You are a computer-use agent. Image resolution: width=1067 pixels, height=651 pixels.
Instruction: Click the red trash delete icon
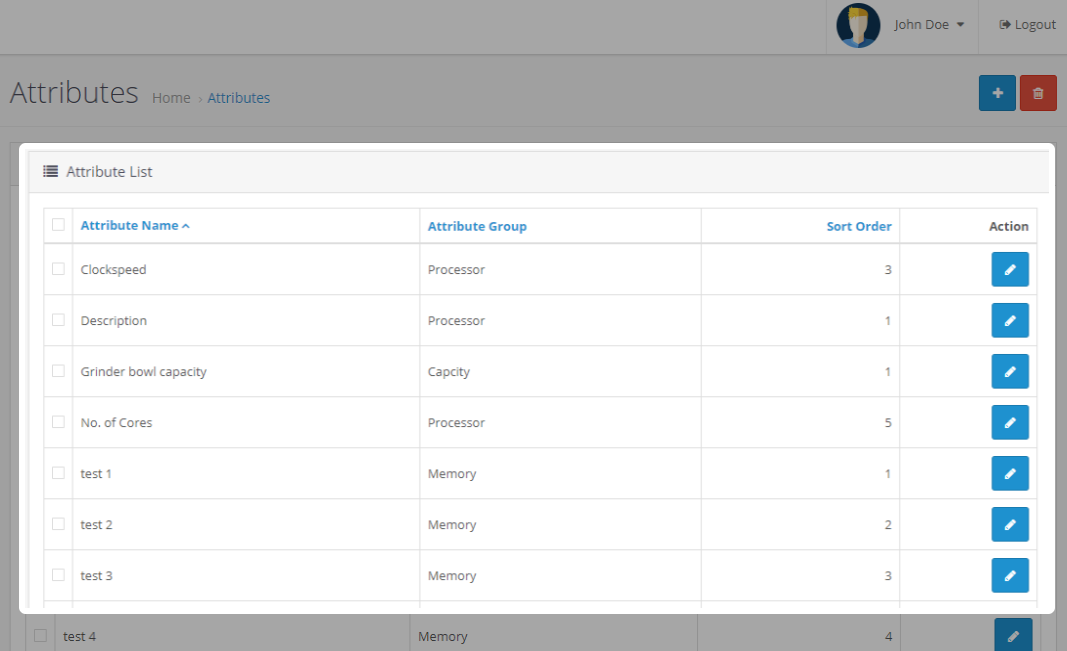(x=1038, y=93)
